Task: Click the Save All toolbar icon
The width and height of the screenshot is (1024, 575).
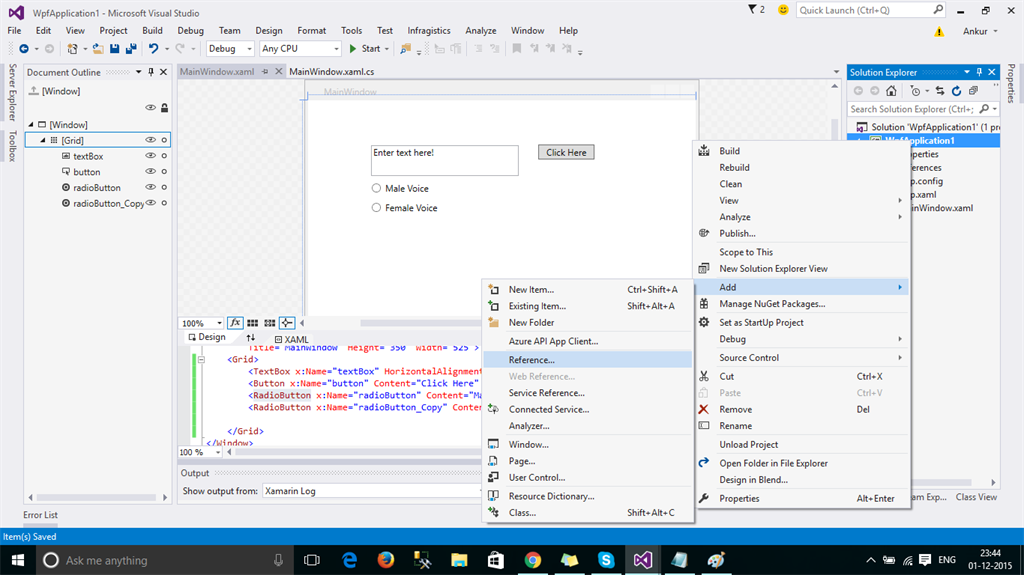Action: point(131,48)
